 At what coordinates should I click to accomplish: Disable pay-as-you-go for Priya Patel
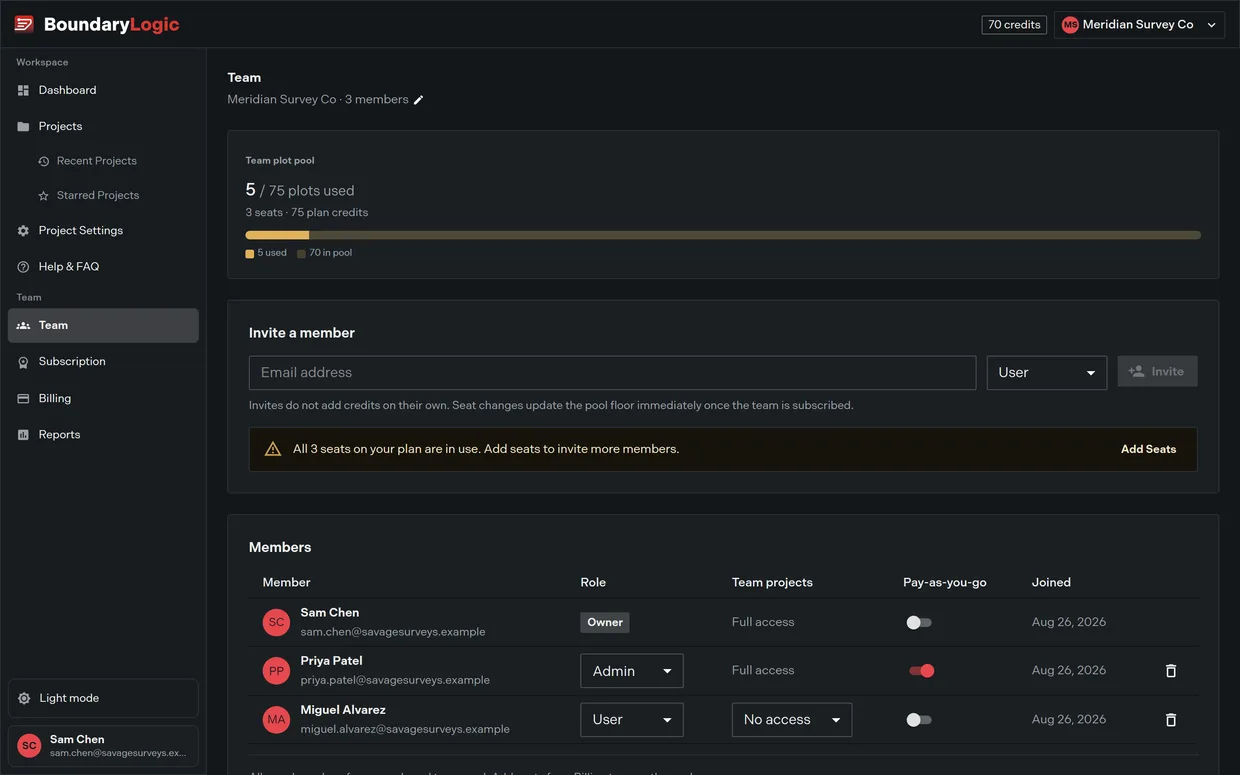tap(921, 671)
